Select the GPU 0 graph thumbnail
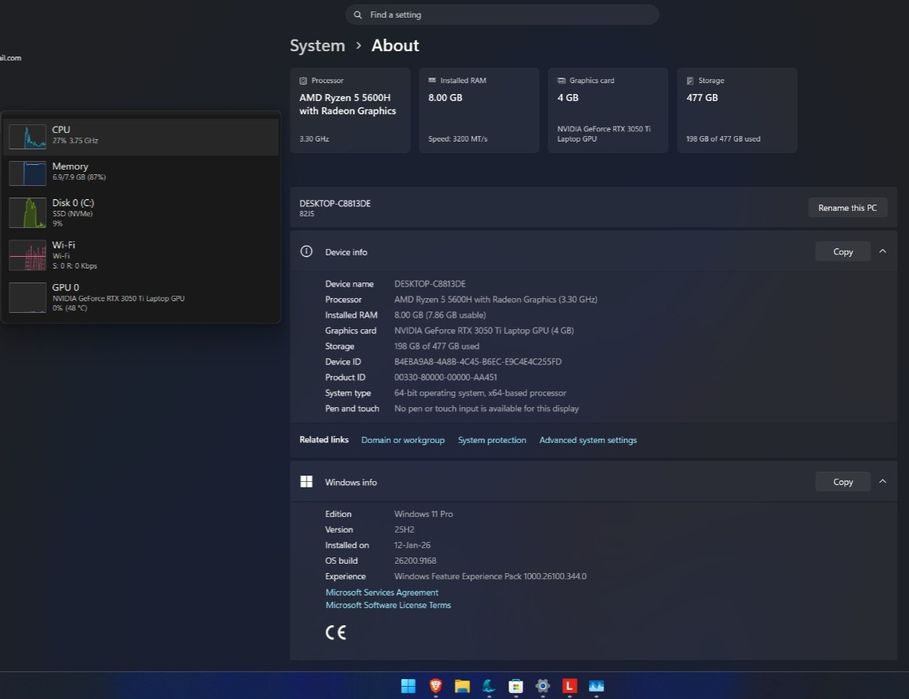 point(27,297)
